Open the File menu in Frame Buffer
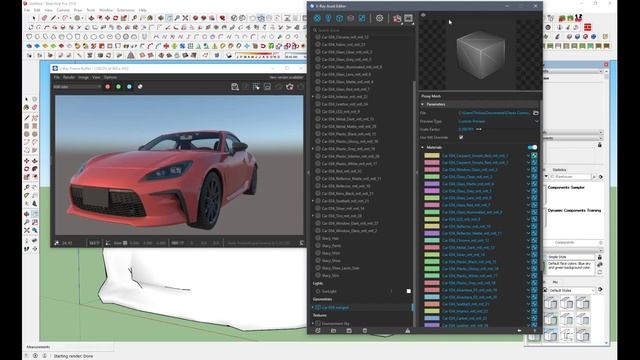The height and width of the screenshot is (360, 640). pos(57,77)
